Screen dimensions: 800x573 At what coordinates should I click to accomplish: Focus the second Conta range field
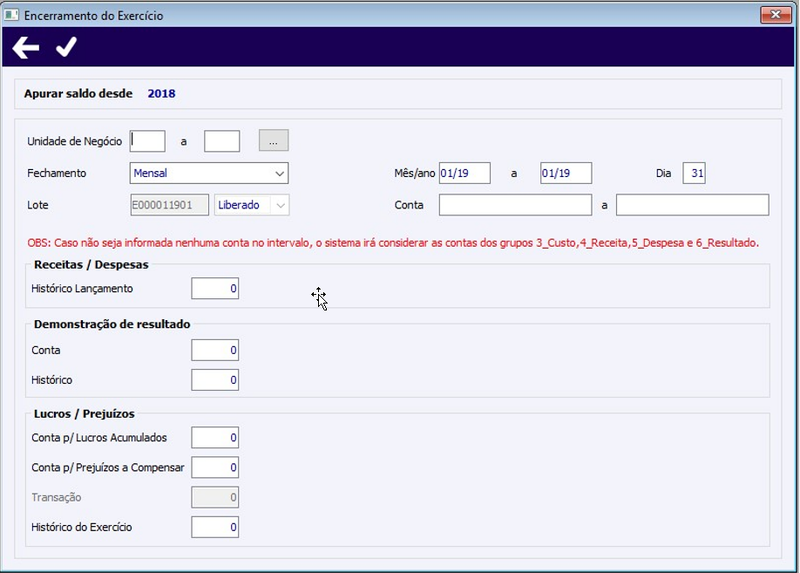click(692, 205)
